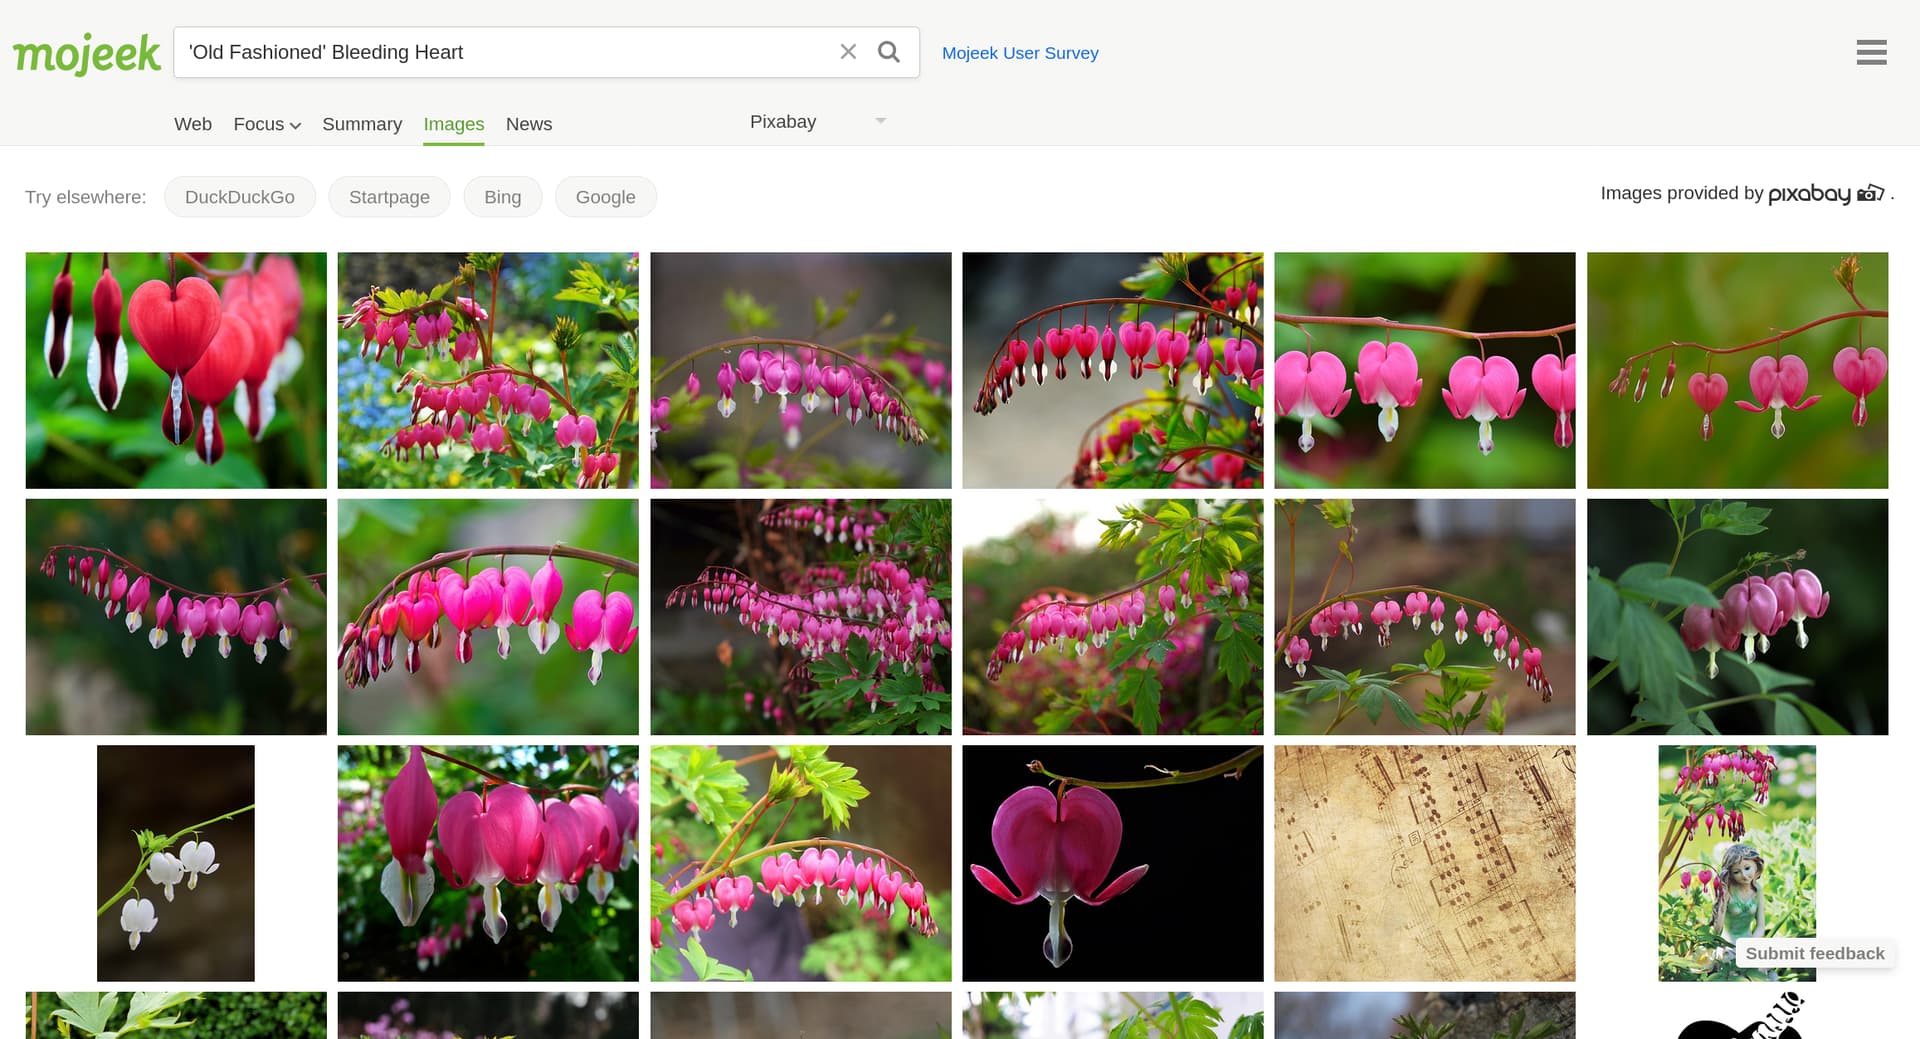Open the black guitar silhouette thumbnail
1920x1039 pixels.
[1738, 1016]
